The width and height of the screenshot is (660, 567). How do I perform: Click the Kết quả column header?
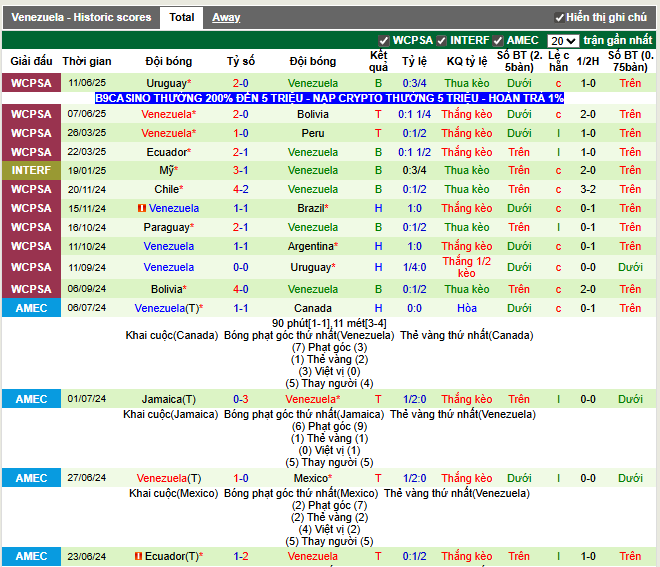378,61
